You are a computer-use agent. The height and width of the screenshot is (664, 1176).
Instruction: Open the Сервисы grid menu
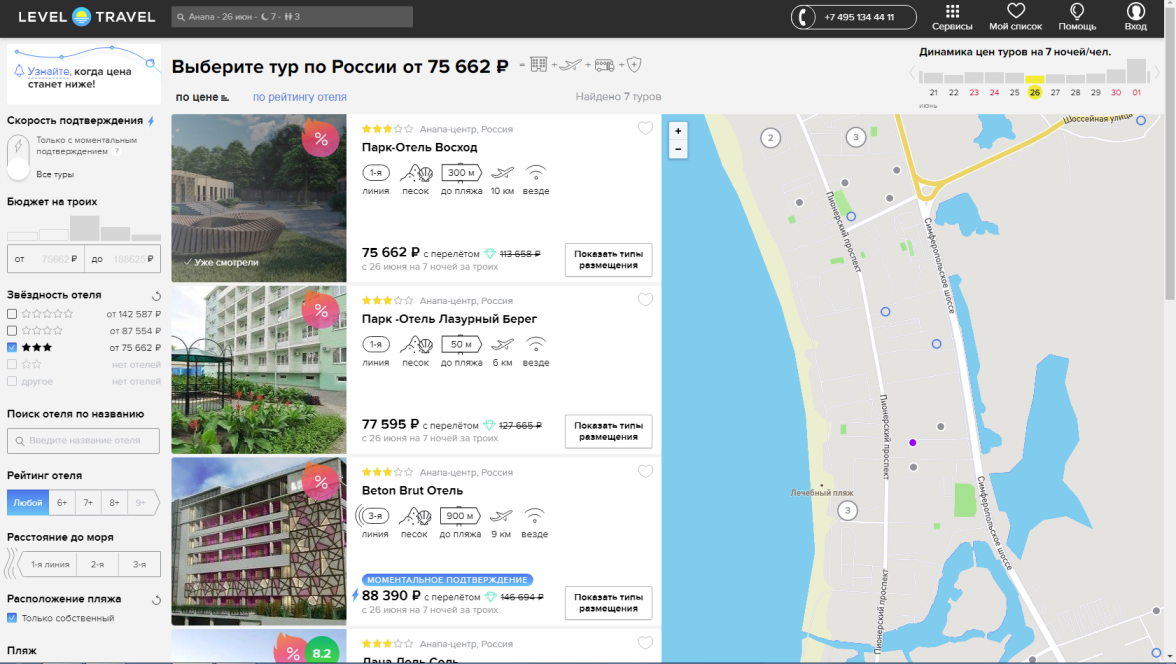[952, 17]
